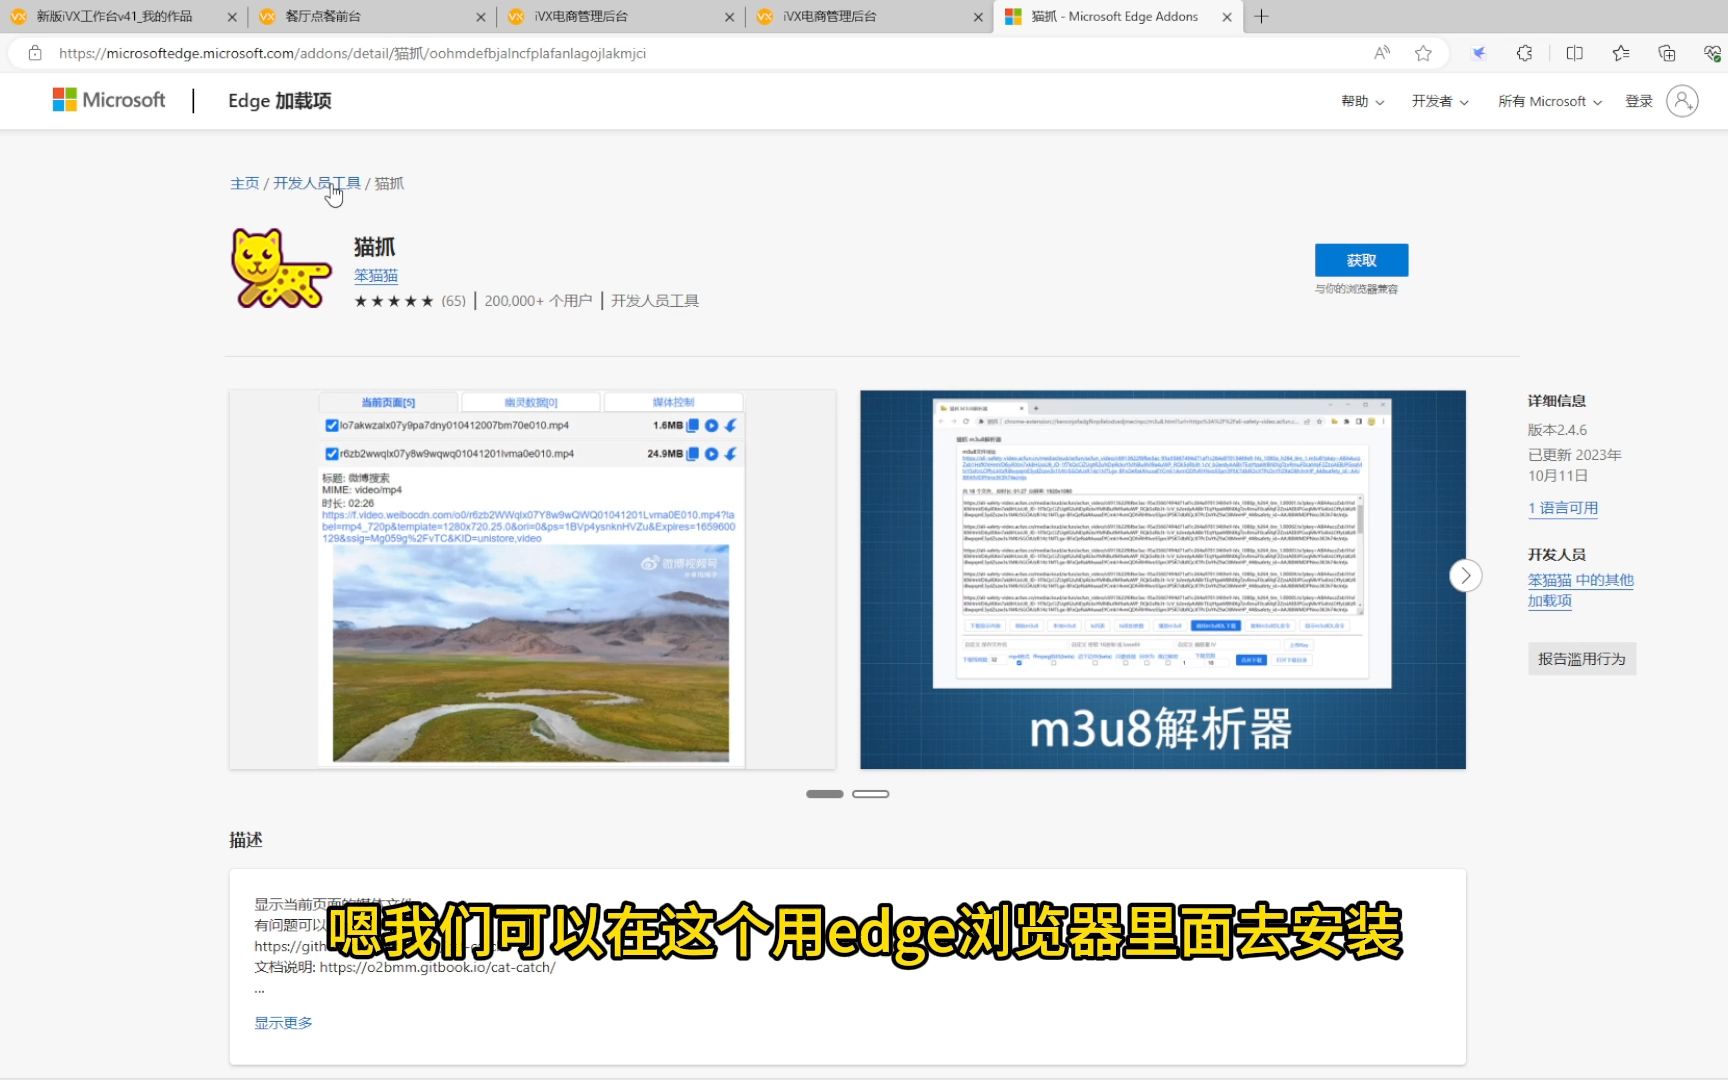The width and height of the screenshot is (1728, 1080).
Task: Click the 获取 button
Action: pyautogui.click(x=1361, y=260)
